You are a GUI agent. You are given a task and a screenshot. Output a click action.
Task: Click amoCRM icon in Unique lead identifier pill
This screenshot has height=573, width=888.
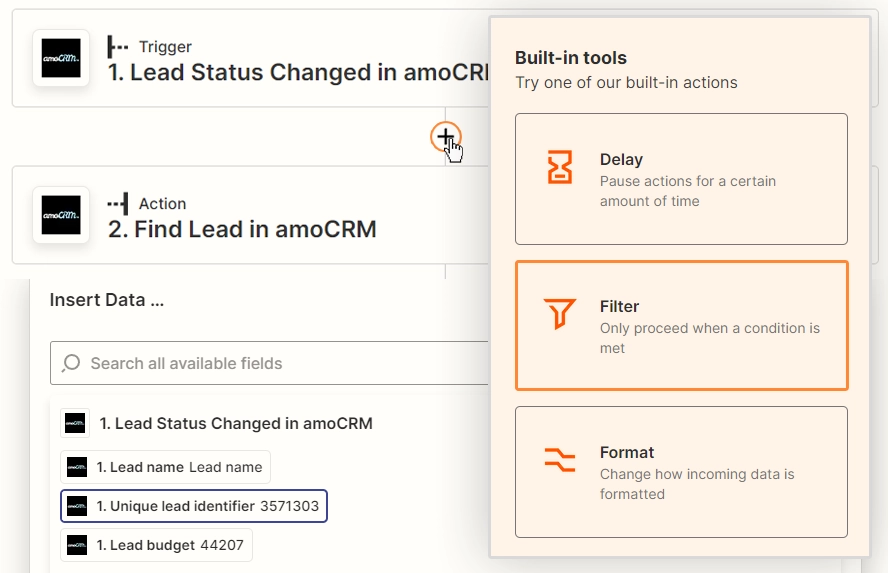(x=77, y=506)
